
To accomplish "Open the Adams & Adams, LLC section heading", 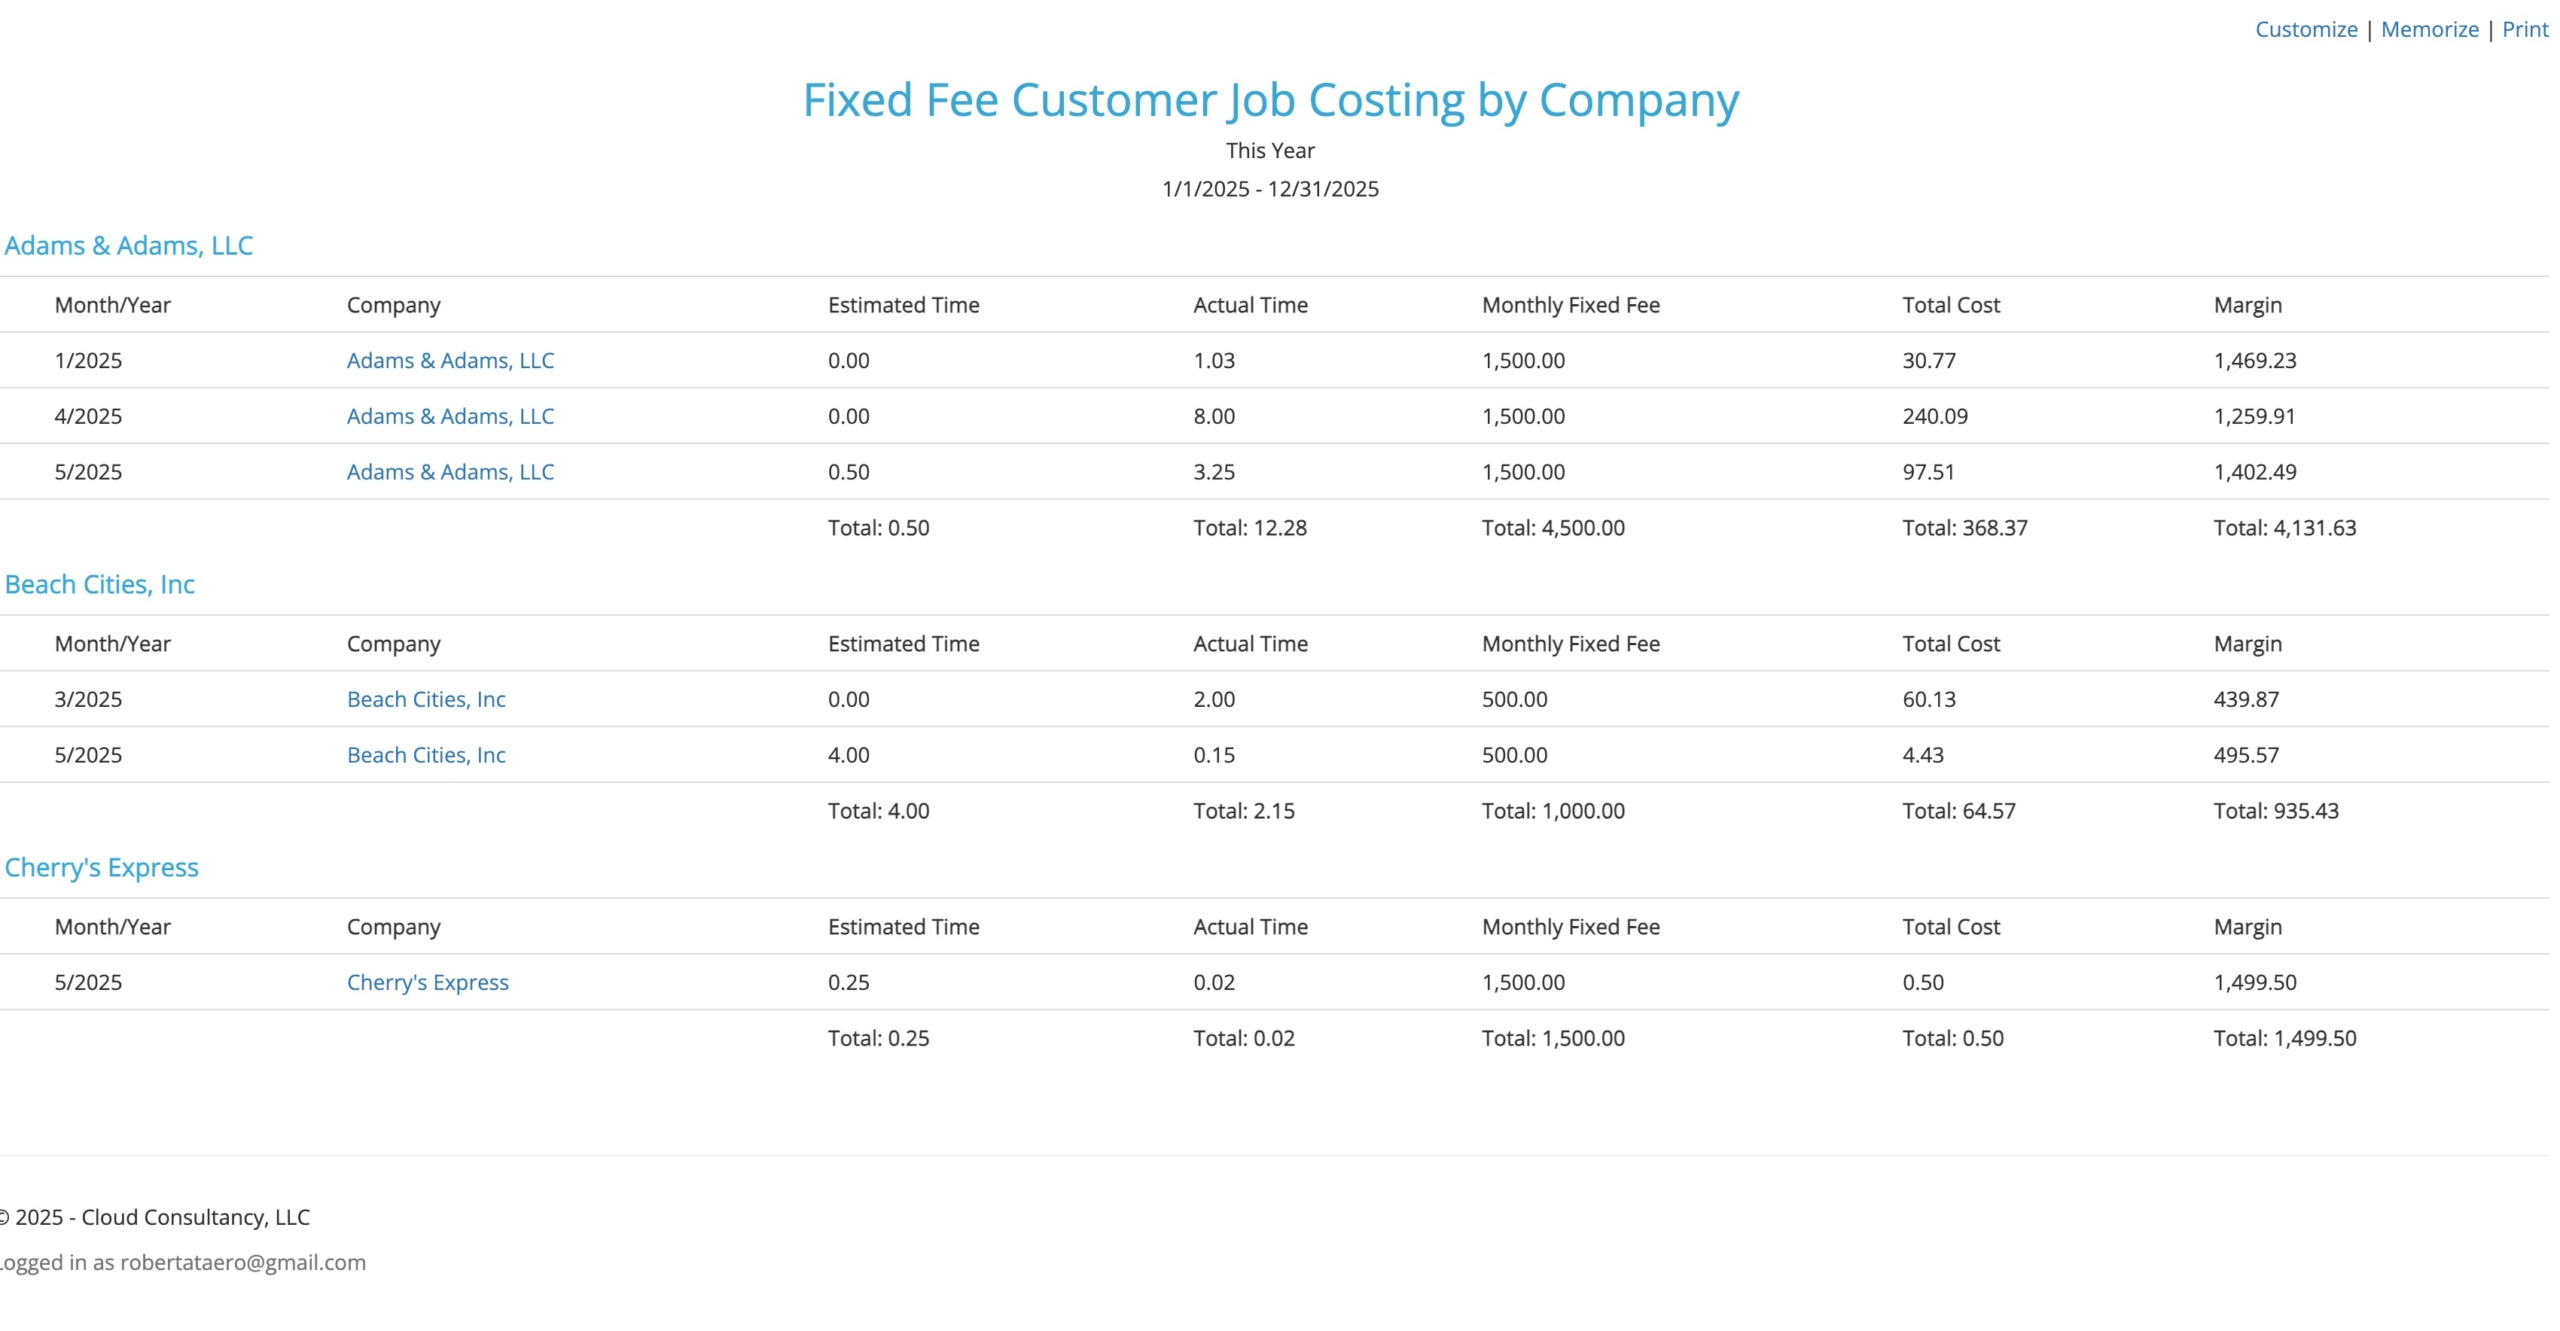I will (x=129, y=245).
